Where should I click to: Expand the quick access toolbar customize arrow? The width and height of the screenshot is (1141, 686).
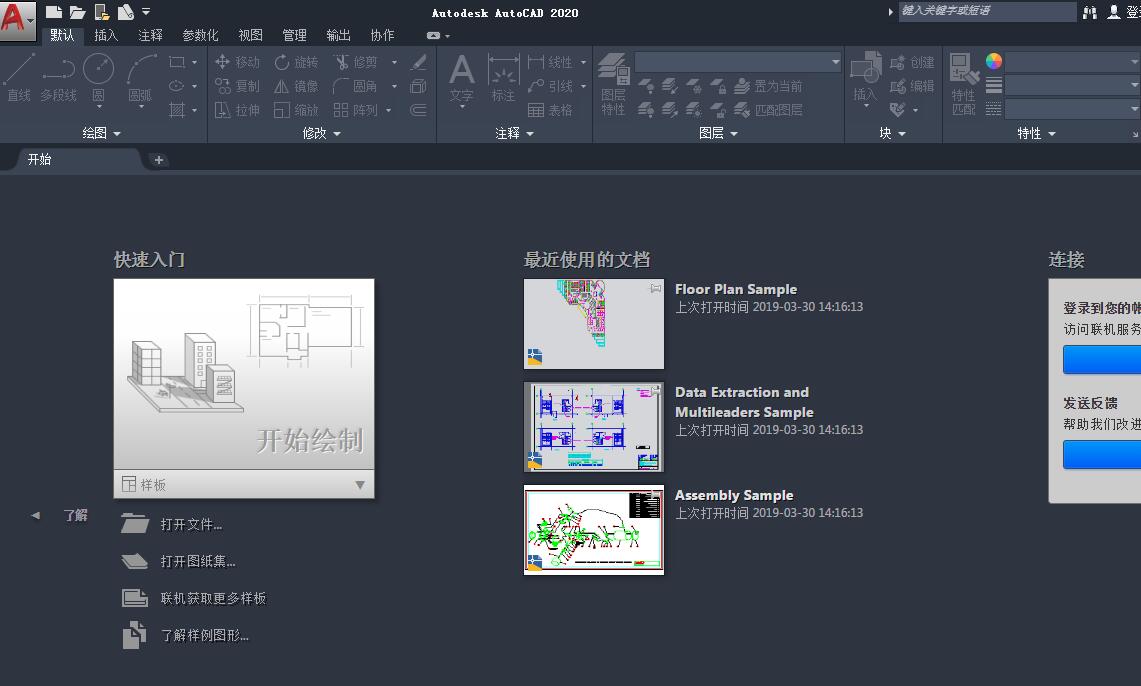pos(146,12)
